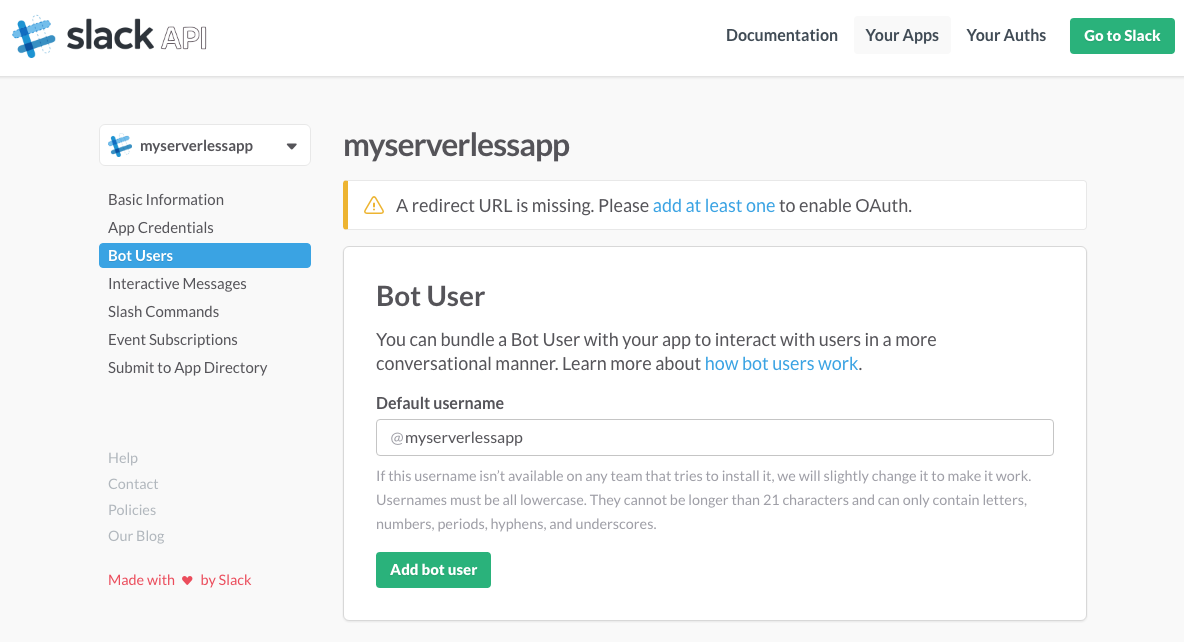1184x642 pixels.
Task: Select Basic Information in sidebar
Action: point(166,199)
